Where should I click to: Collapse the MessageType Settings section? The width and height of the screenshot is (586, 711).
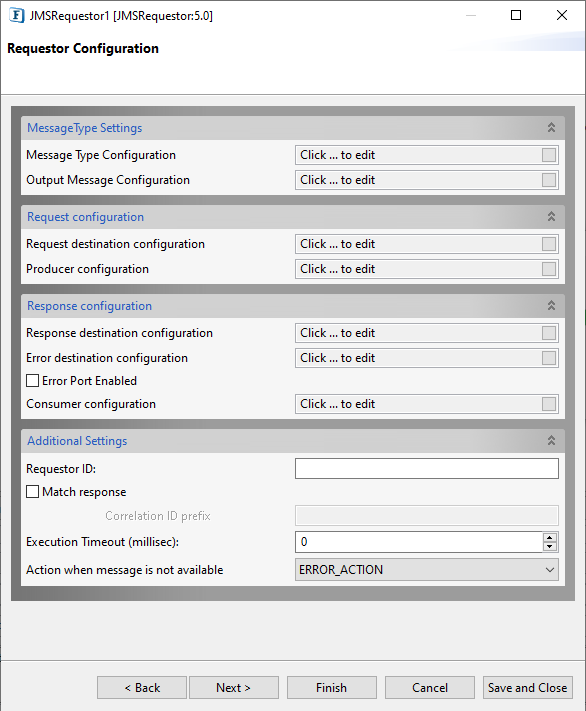coord(551,127)
